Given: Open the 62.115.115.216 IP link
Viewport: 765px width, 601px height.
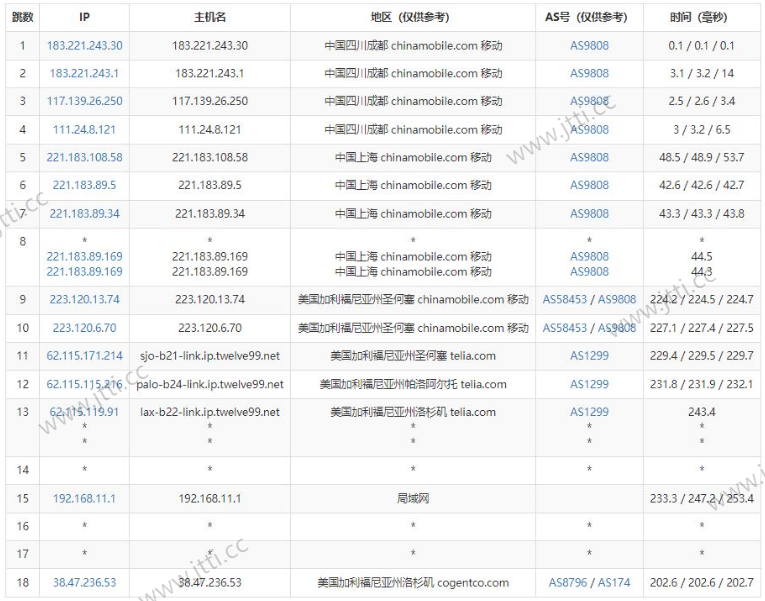Looking at the screenshot, I should (84, 384).
